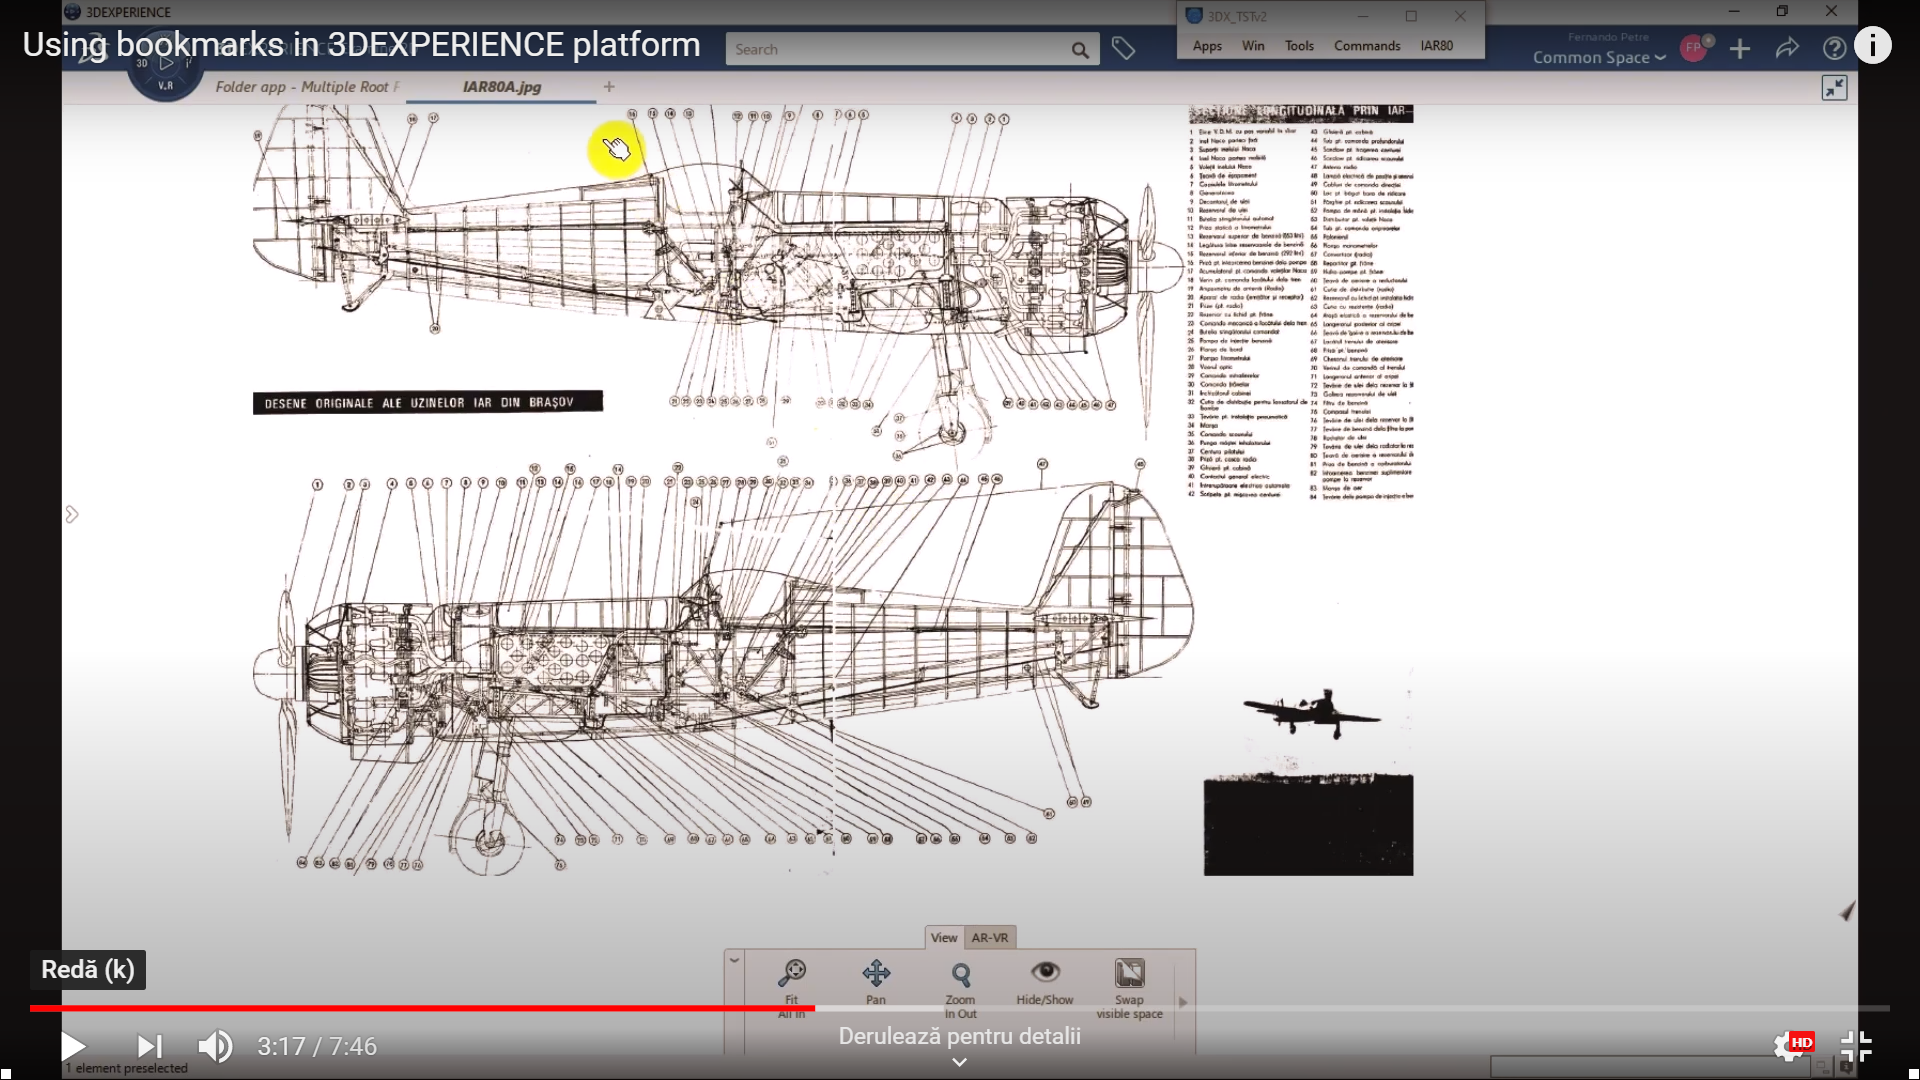Click the 3:17 / 7:46 time display
This screenshot has height=1080, width=1920.
pyautogui.click(x=317, y=1046)
